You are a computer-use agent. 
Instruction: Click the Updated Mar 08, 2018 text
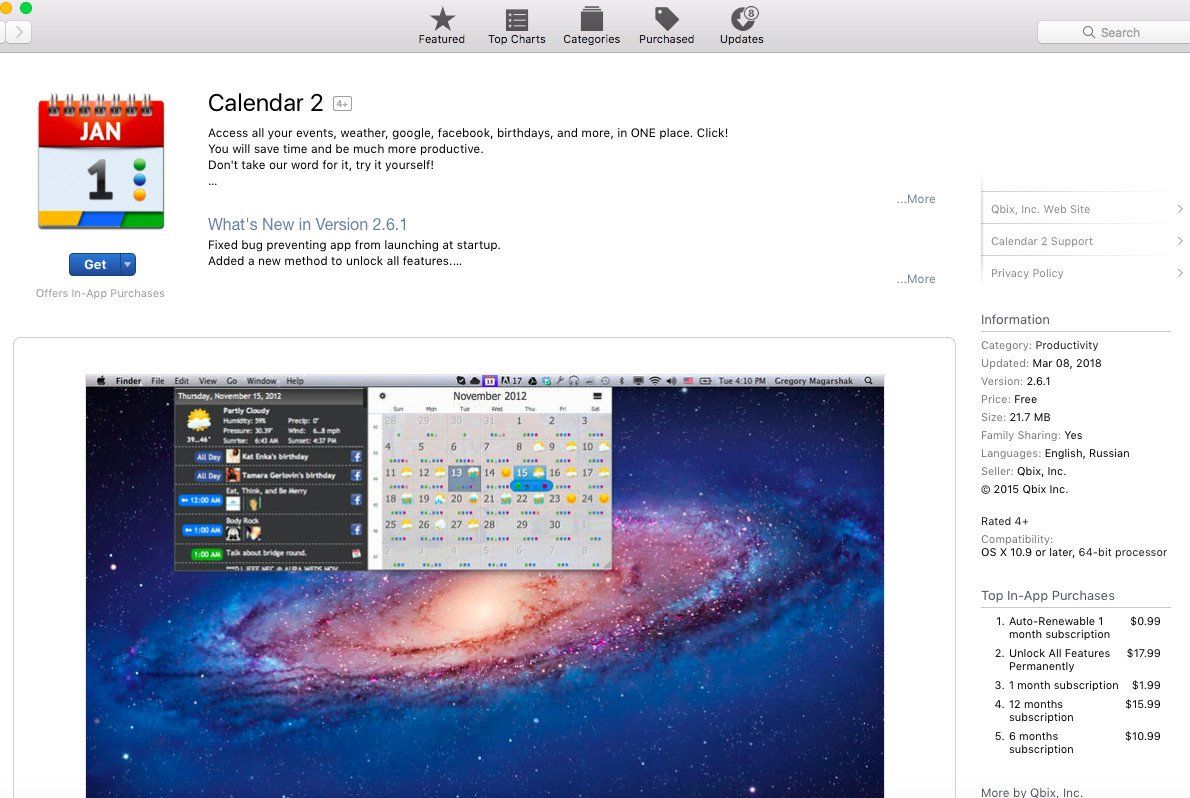[1040, 363]
